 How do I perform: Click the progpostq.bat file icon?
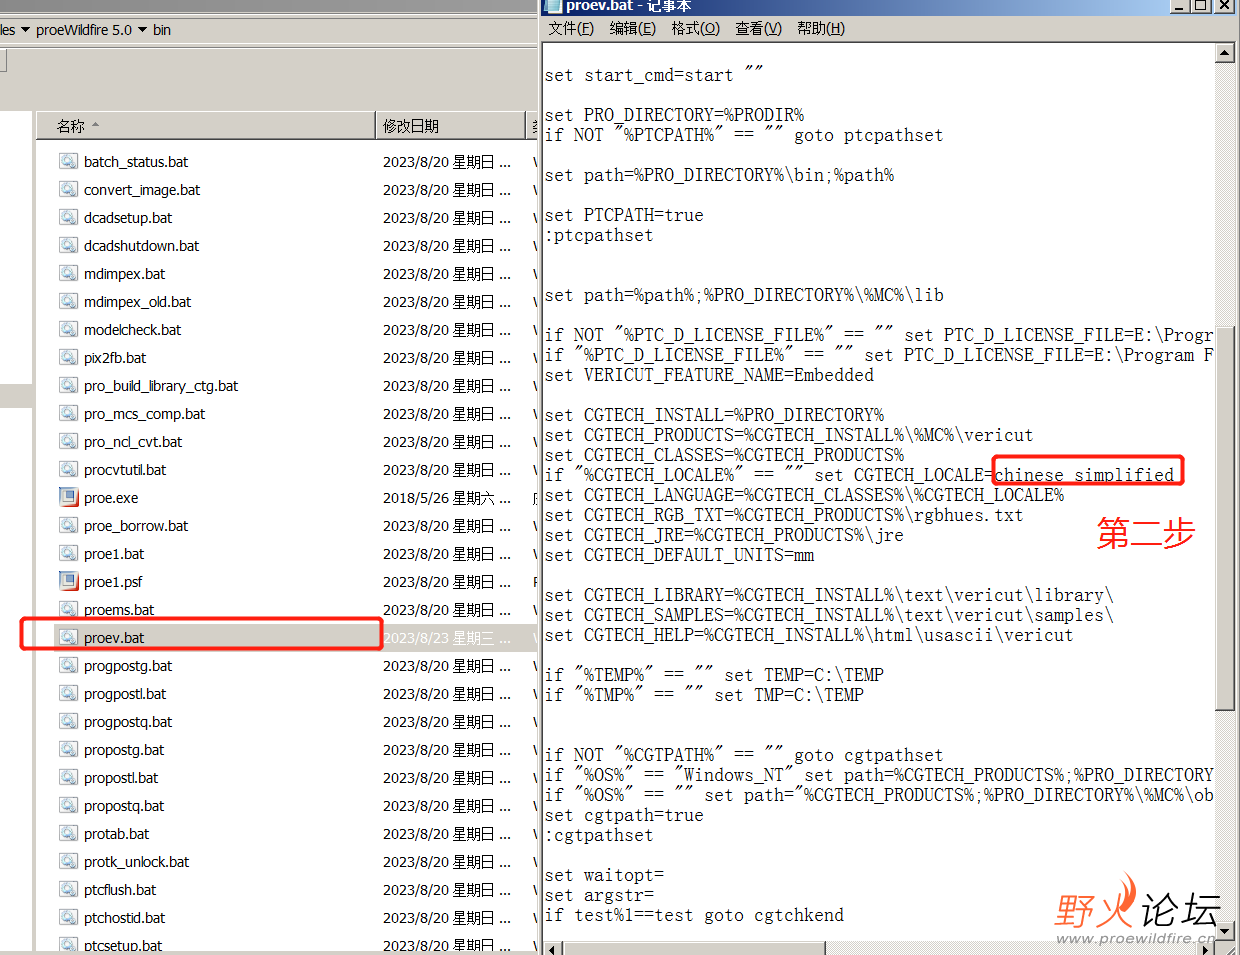(x=68, y=721)
